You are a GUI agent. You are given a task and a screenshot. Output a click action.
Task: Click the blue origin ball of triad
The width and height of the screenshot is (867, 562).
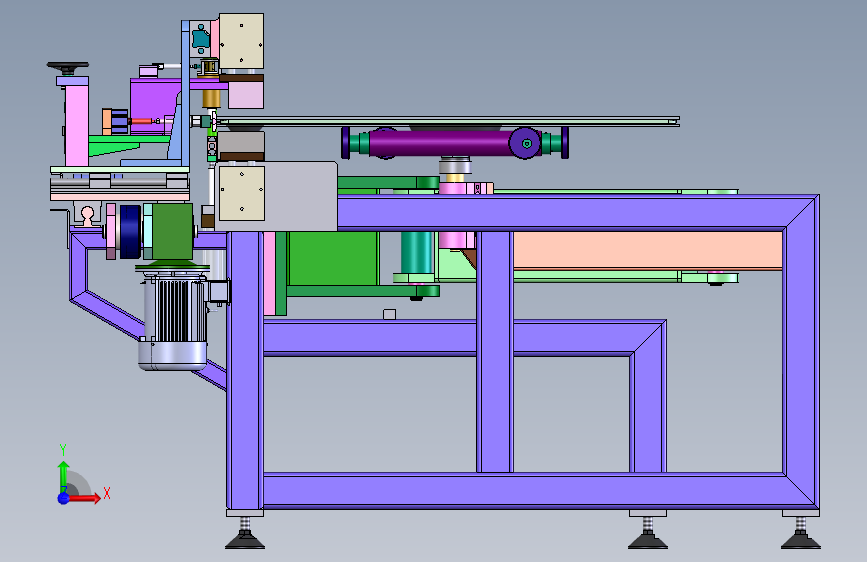[x=64, y=498]
